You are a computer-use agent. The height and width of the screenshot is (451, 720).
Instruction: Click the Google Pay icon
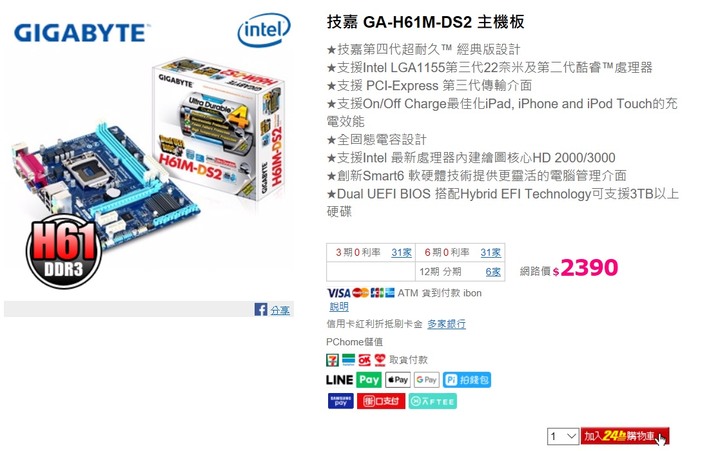coord(427,380)
